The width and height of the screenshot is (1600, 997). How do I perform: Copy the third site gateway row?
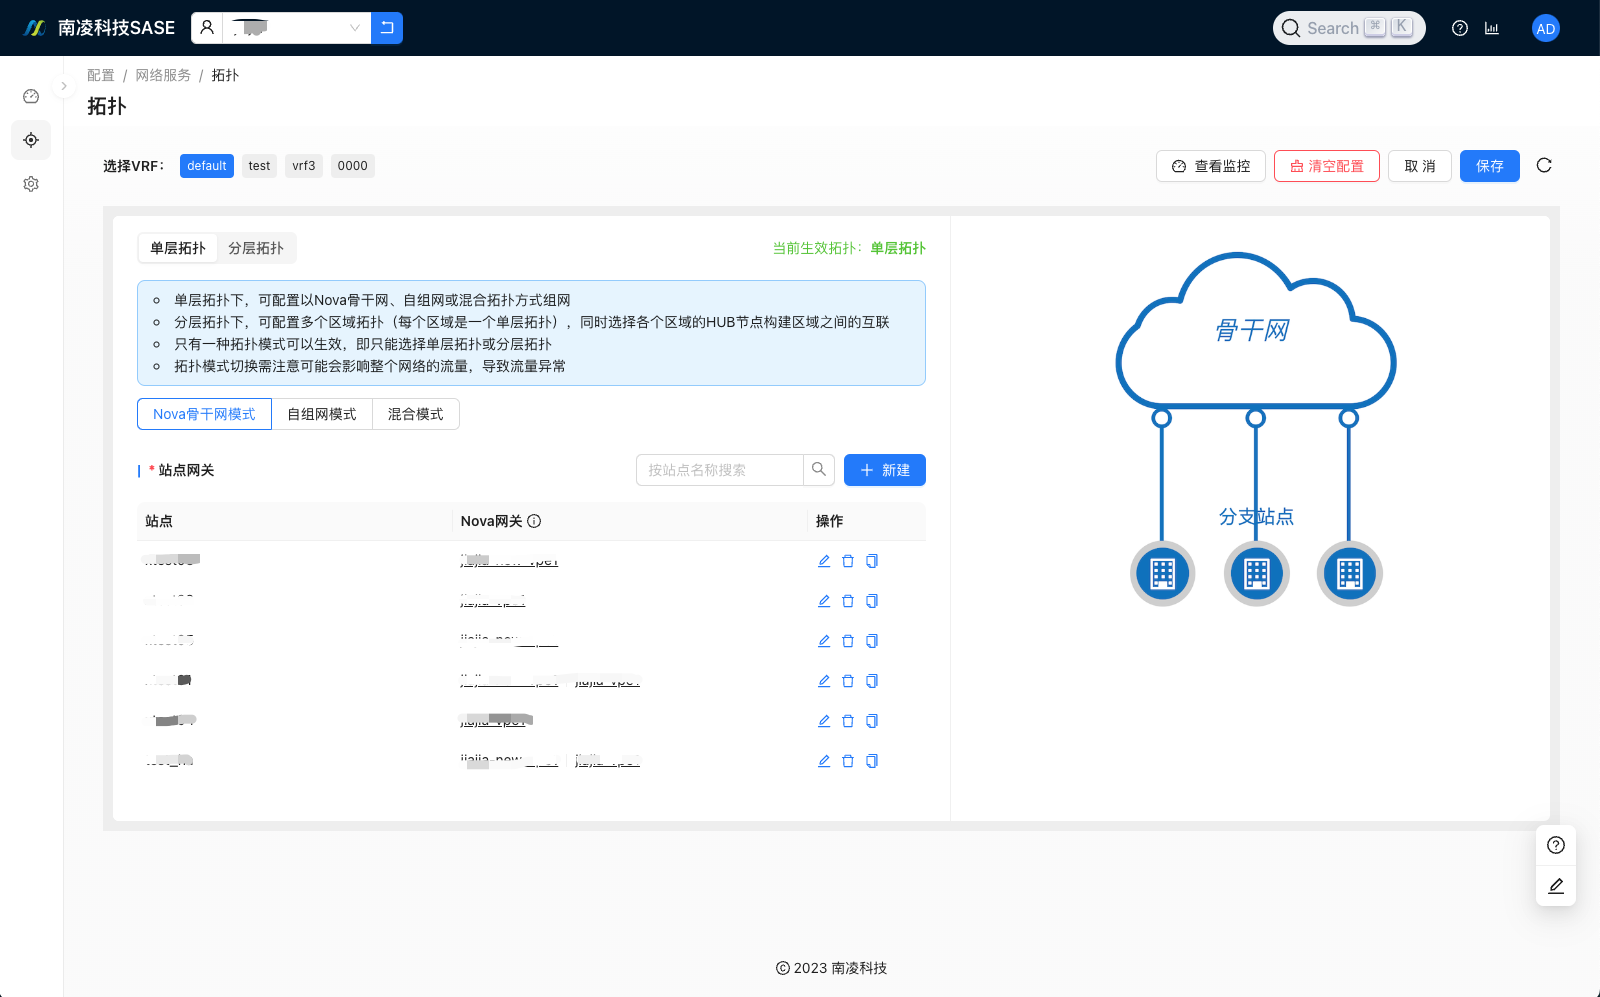872,641
